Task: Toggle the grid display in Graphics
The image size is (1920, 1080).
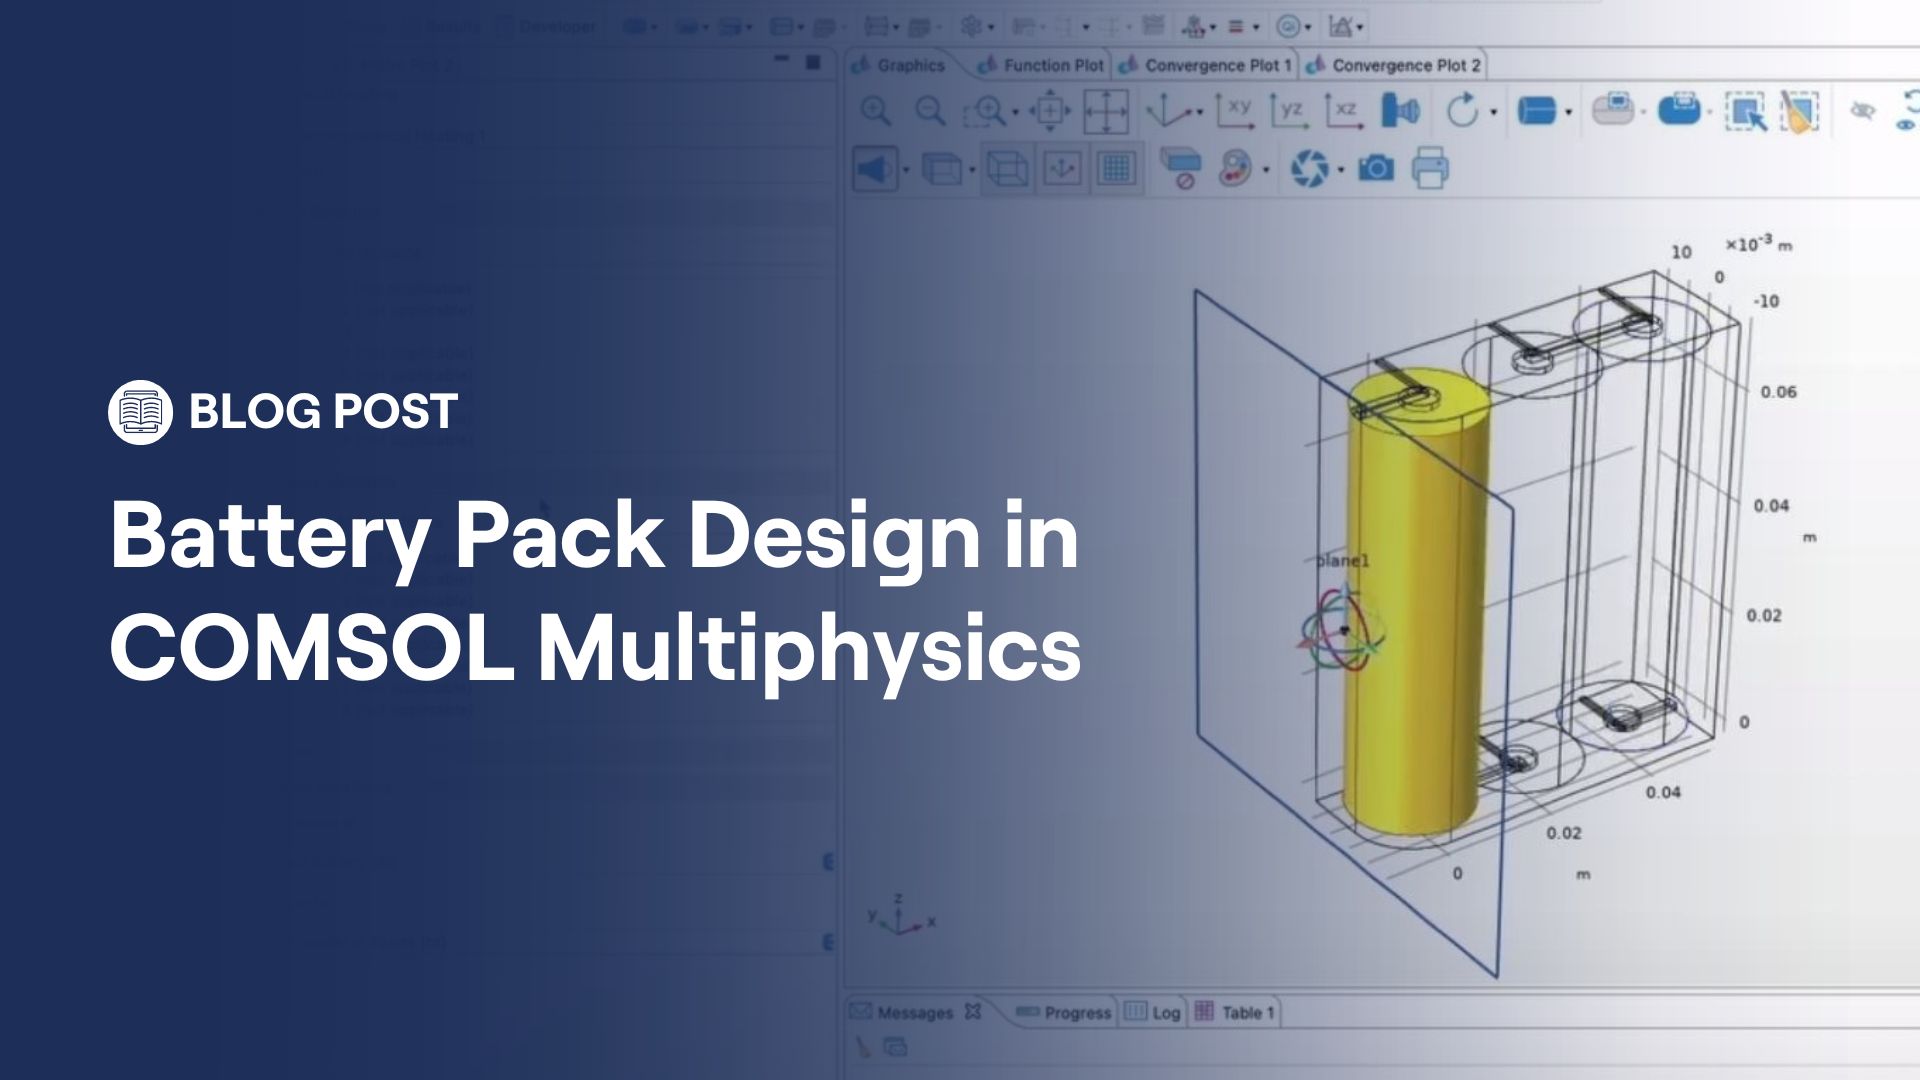Action: (x=1115, y=167)
